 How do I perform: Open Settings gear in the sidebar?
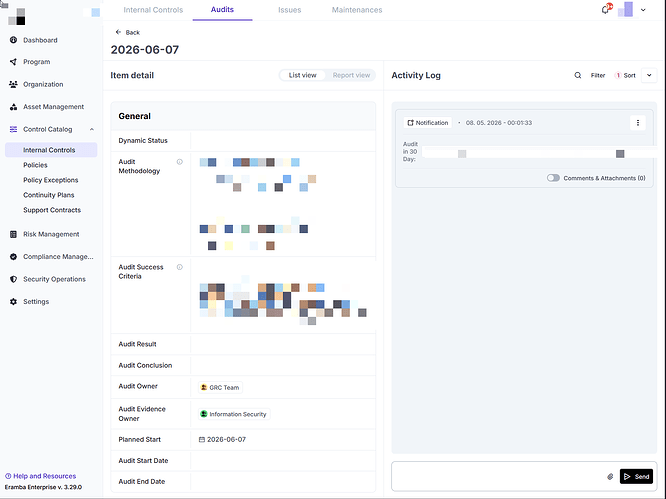[13, 302]
